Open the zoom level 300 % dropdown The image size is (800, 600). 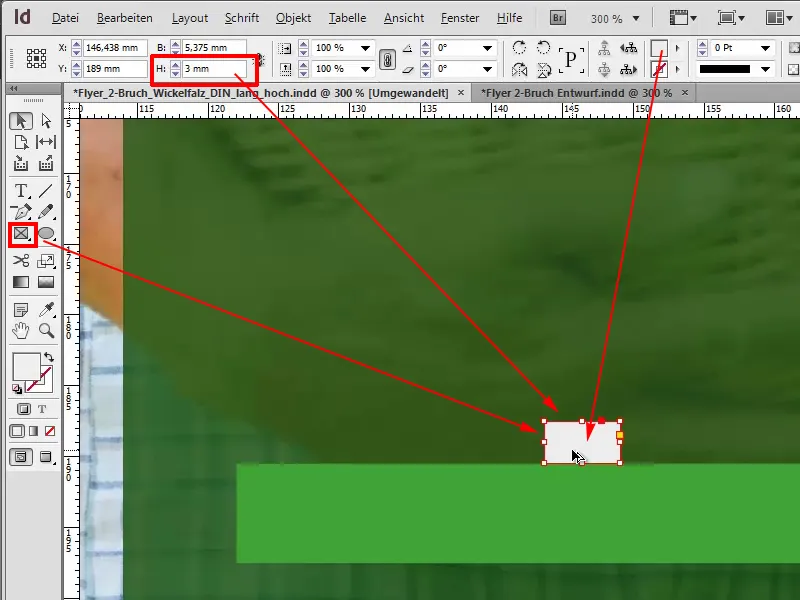636,19
